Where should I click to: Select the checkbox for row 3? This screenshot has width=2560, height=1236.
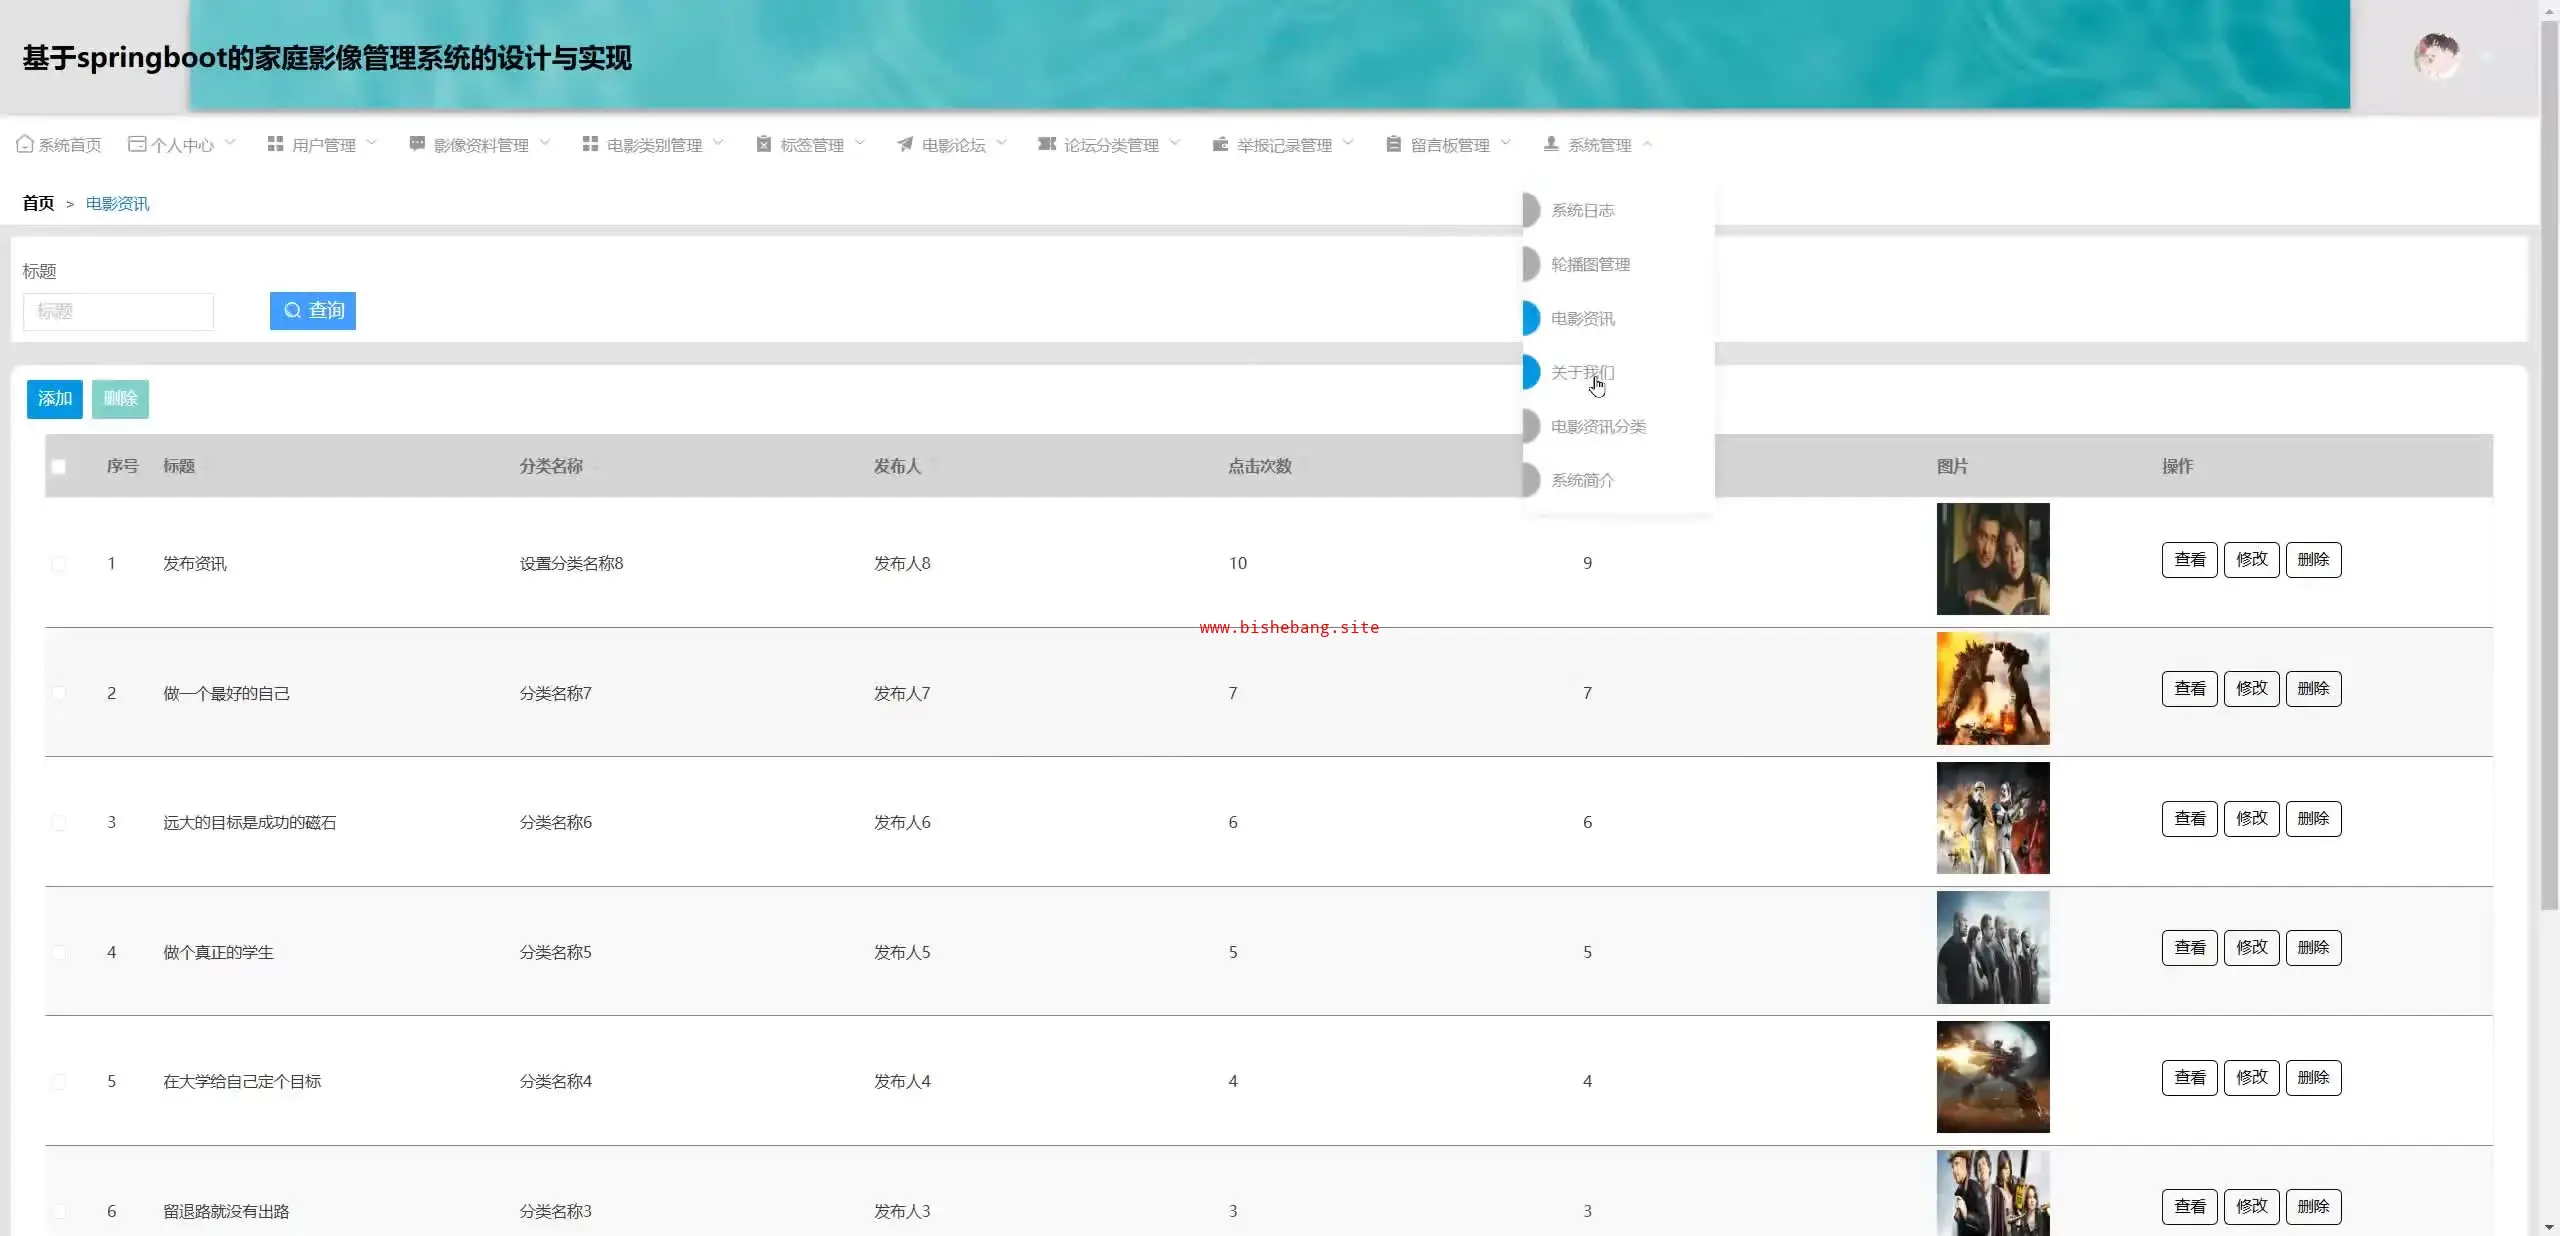click(x=59, y=823)
